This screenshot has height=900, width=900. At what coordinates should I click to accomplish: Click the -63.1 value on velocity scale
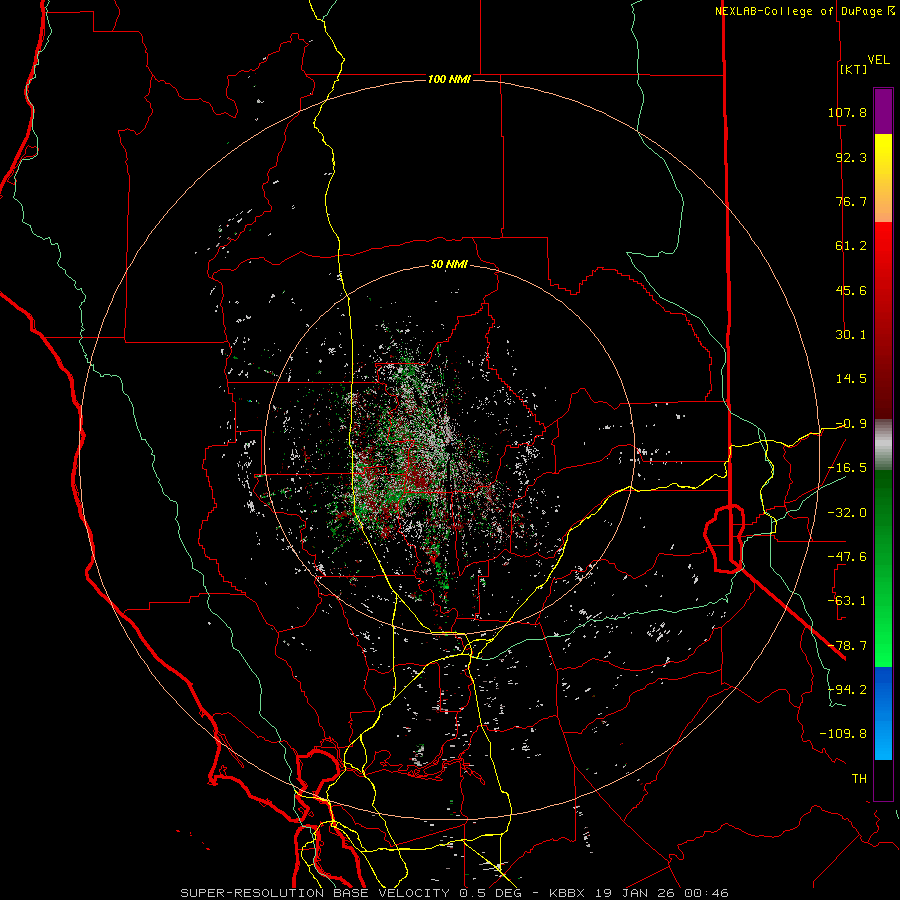847,601
